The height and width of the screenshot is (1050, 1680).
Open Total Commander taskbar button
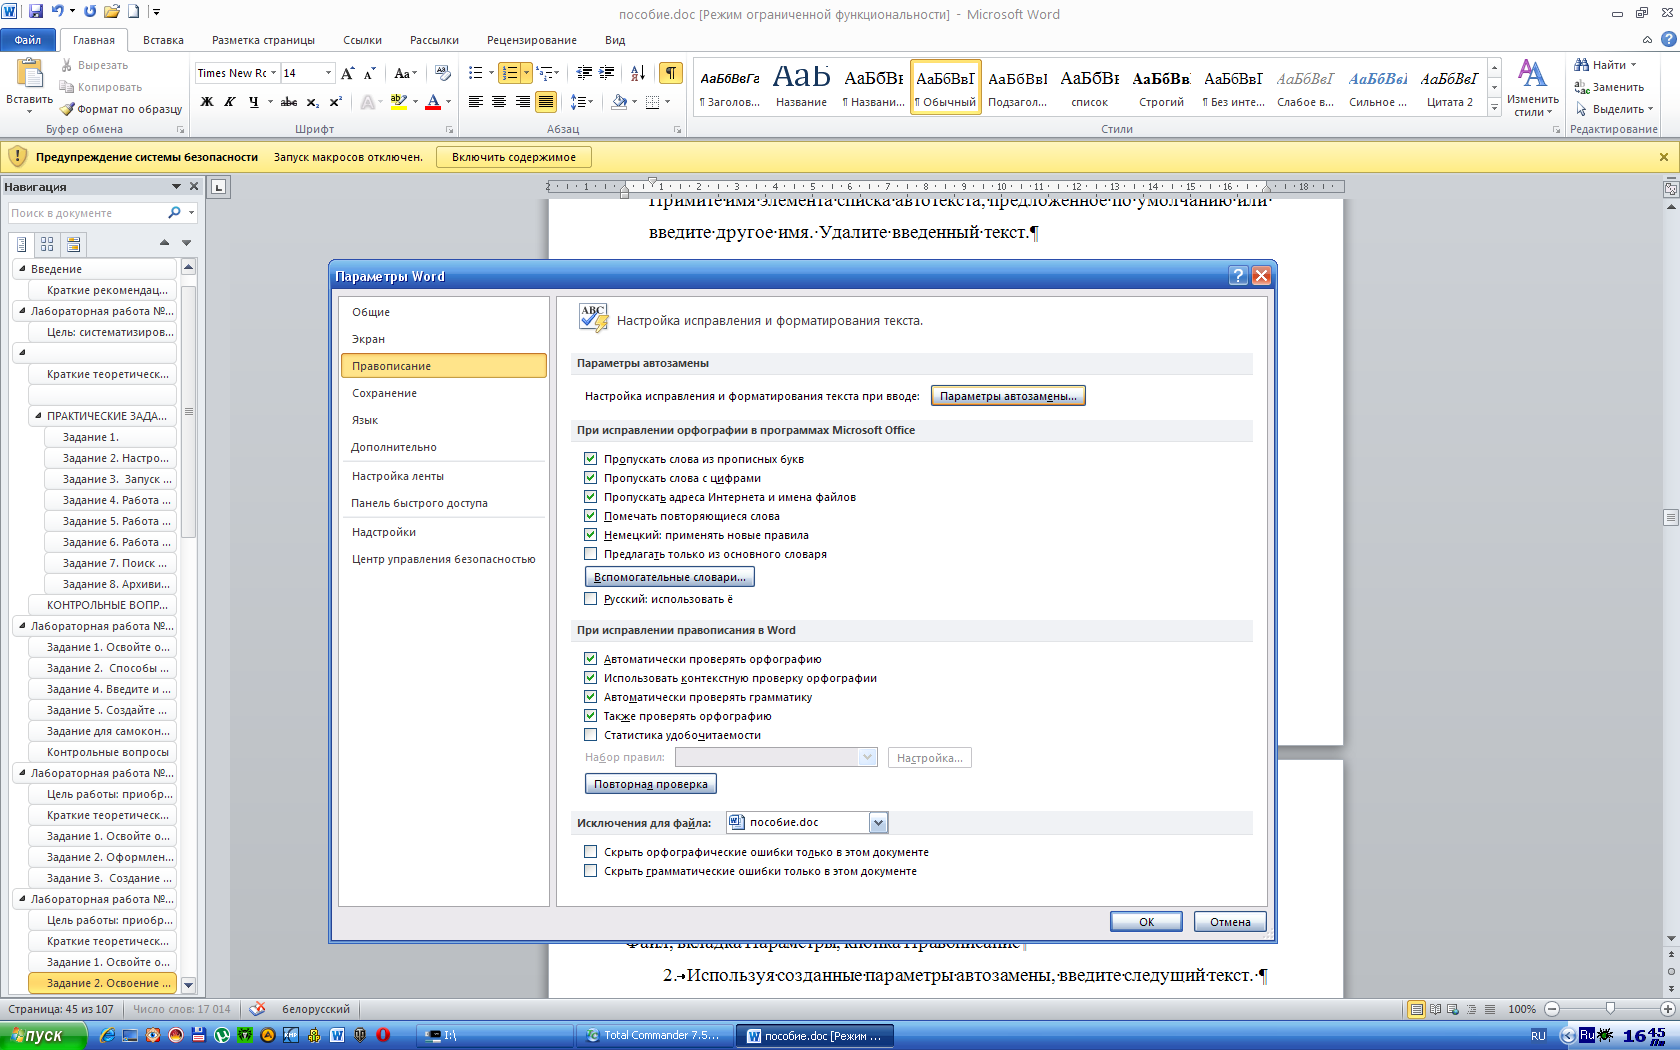point(655,1035)
